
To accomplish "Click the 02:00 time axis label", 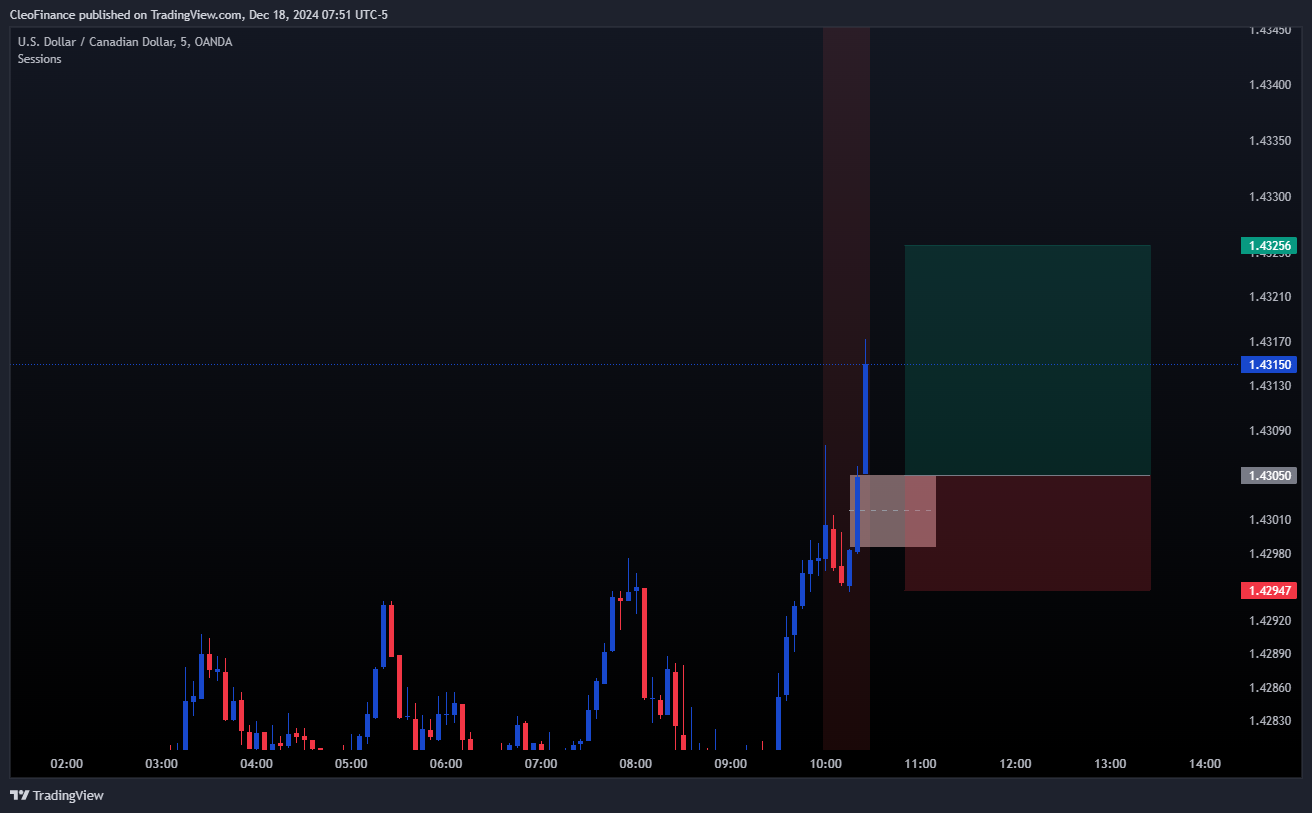I will coord(66,764).
